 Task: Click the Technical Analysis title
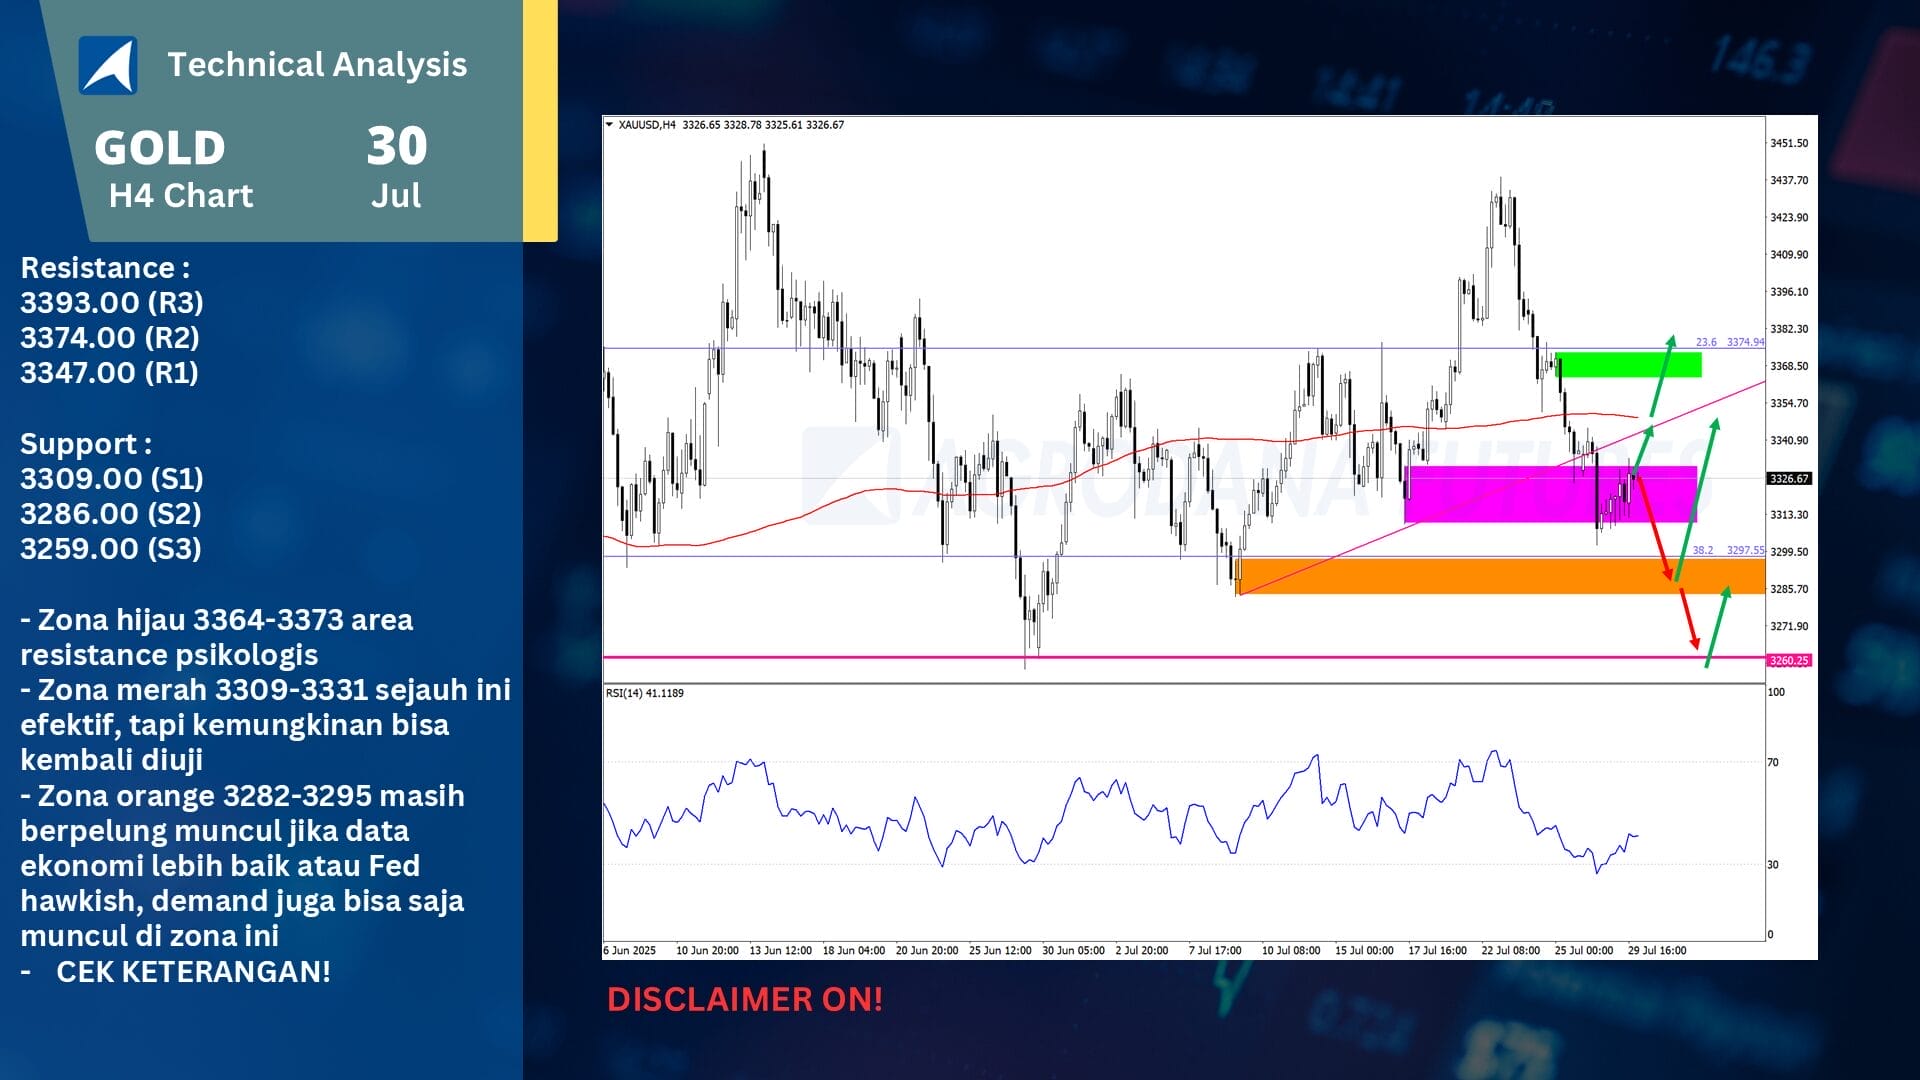pos(317,65)
